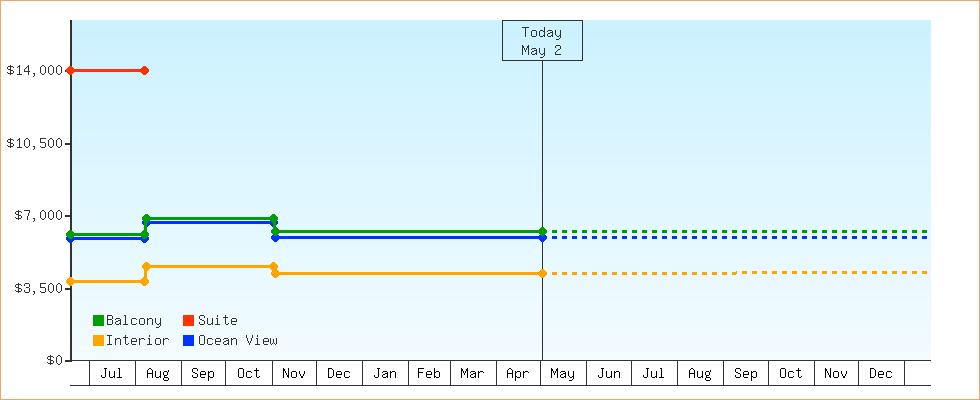Select the Nov month cell before Today
Viewport: 980px width, 400px height.
[294, 373]
